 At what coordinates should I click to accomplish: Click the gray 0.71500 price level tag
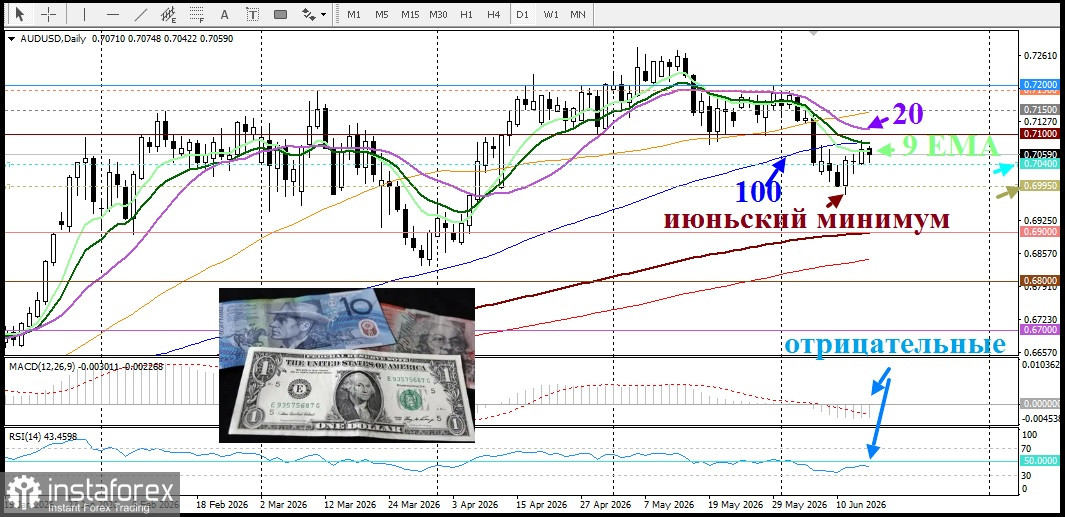[1039, 109]
